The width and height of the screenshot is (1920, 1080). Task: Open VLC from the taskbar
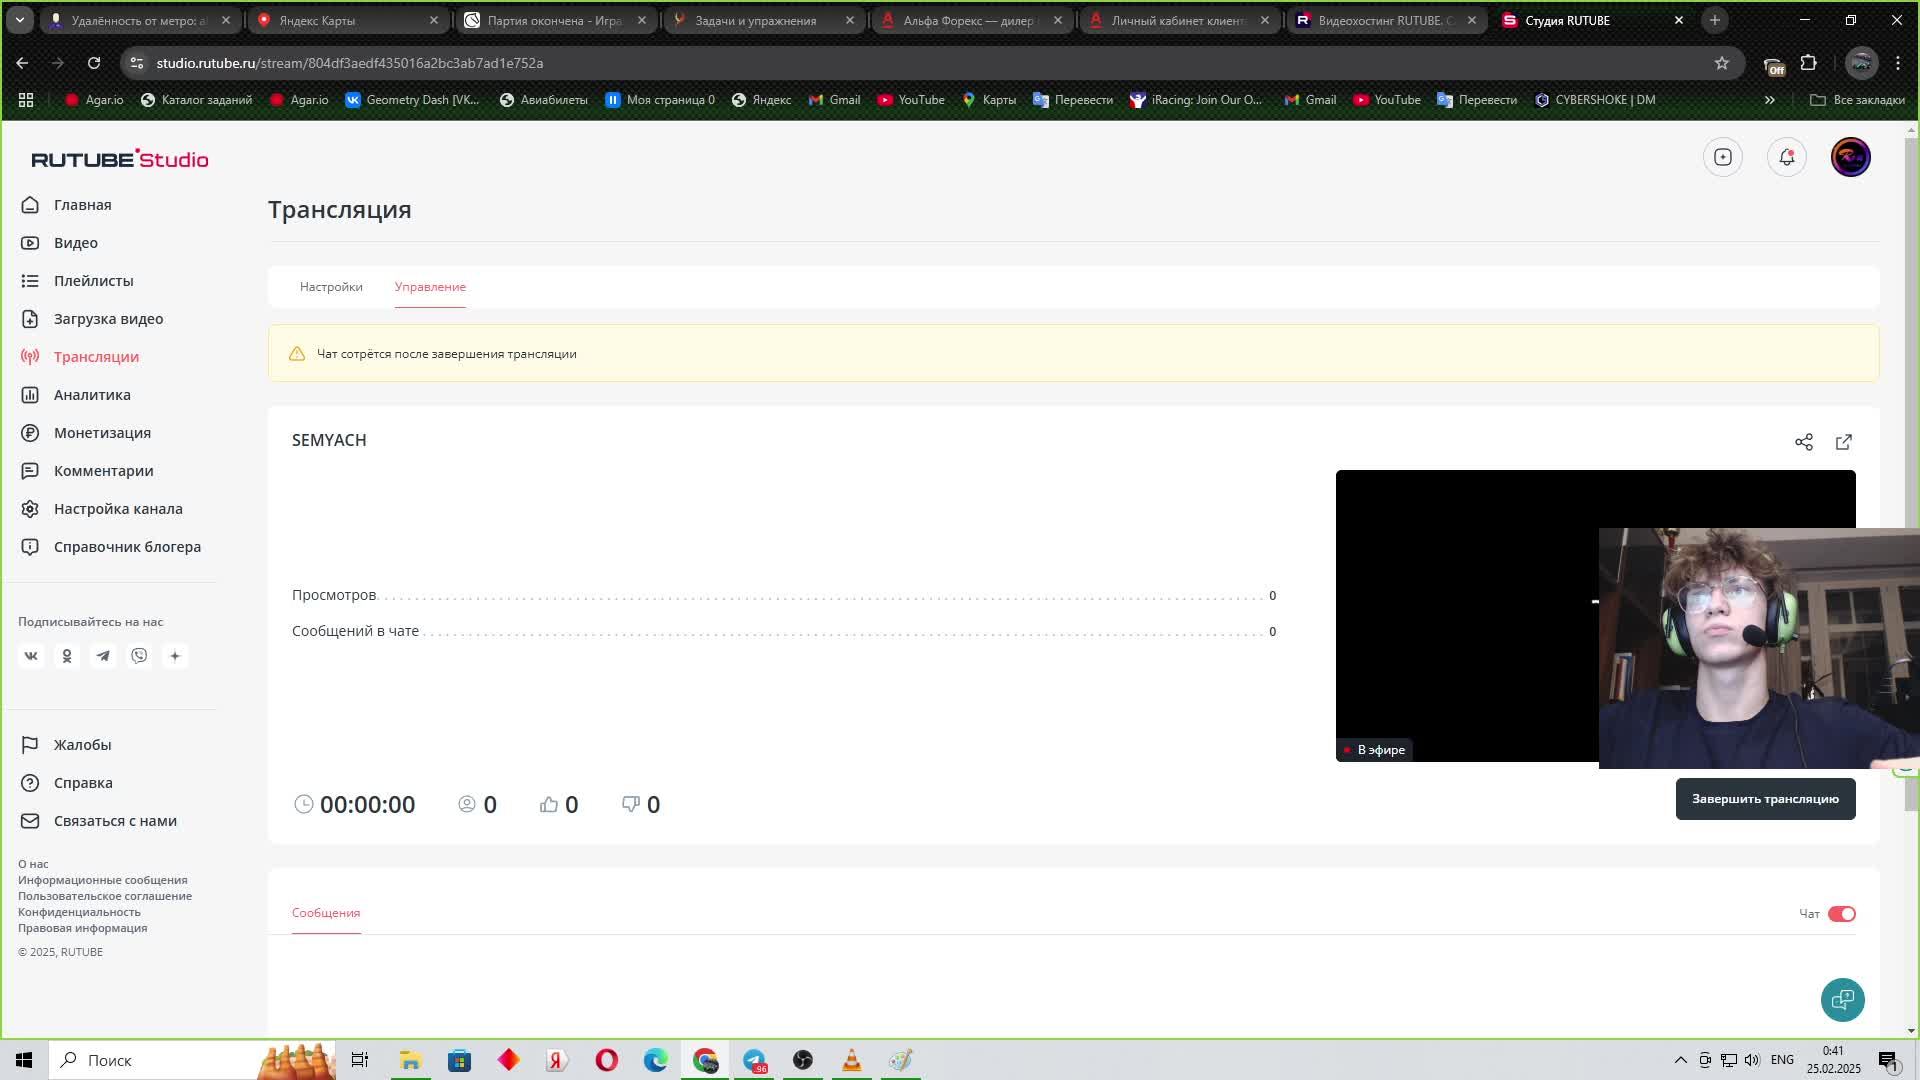coord(852,1060)
